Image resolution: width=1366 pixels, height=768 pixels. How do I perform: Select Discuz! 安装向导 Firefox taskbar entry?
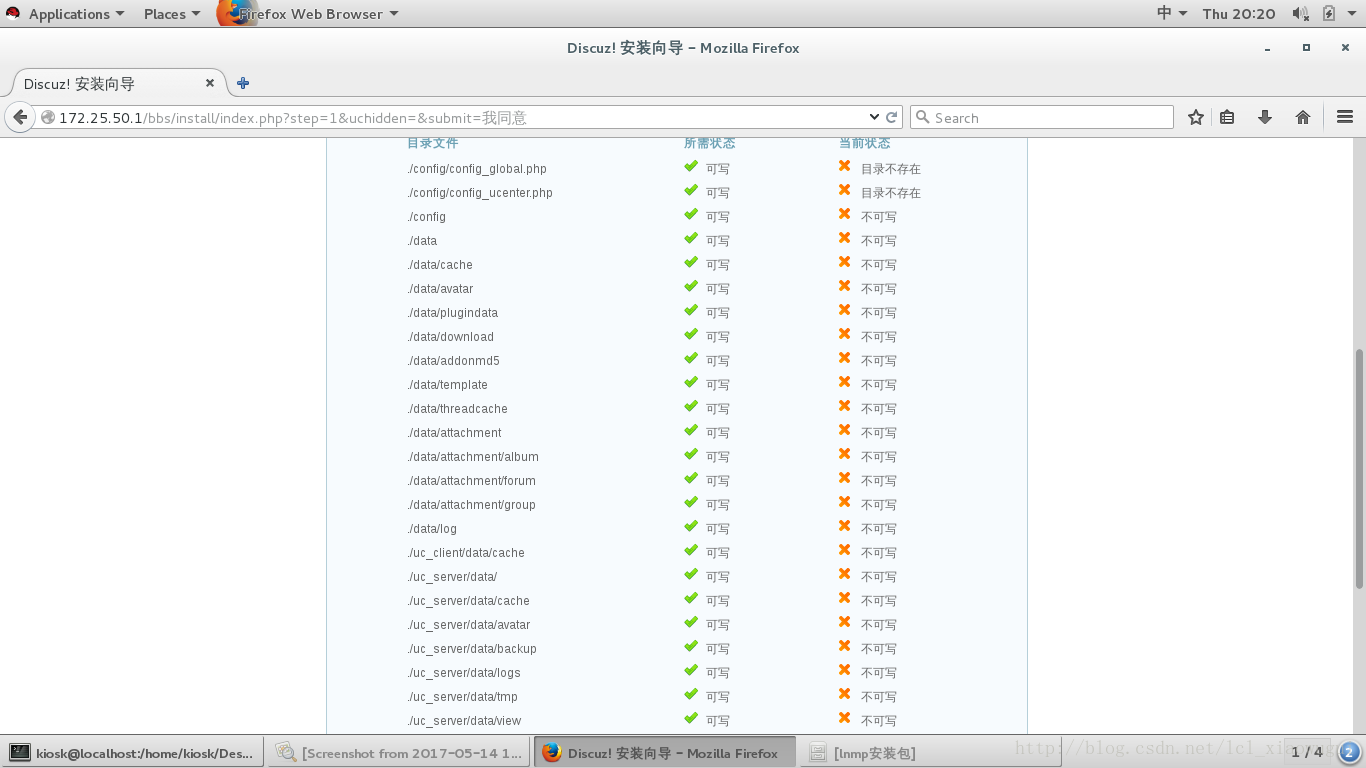tap(665, 752)
